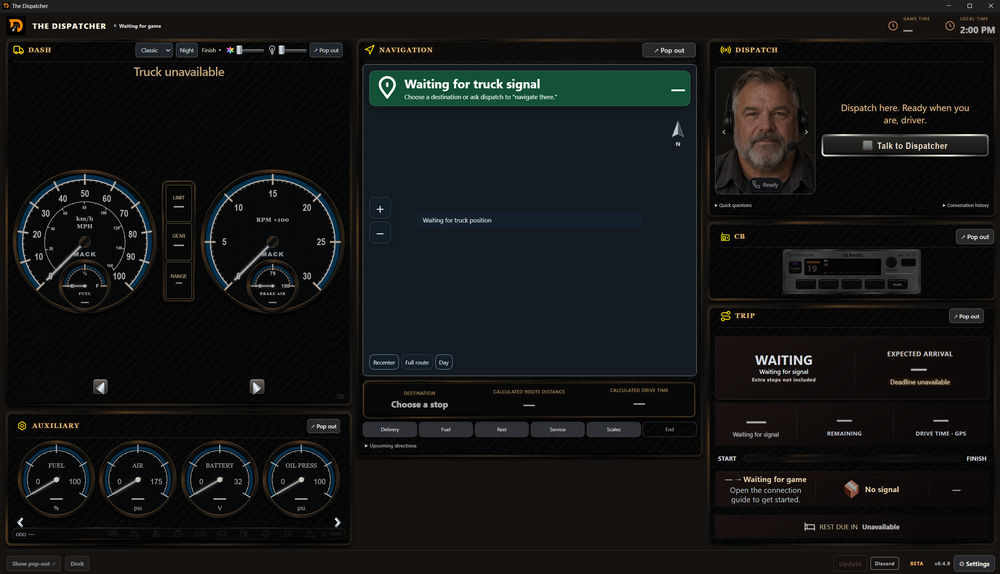
Task: Click the GEAR indicator box
Action: pyautogui.click(x=179, y=240)
